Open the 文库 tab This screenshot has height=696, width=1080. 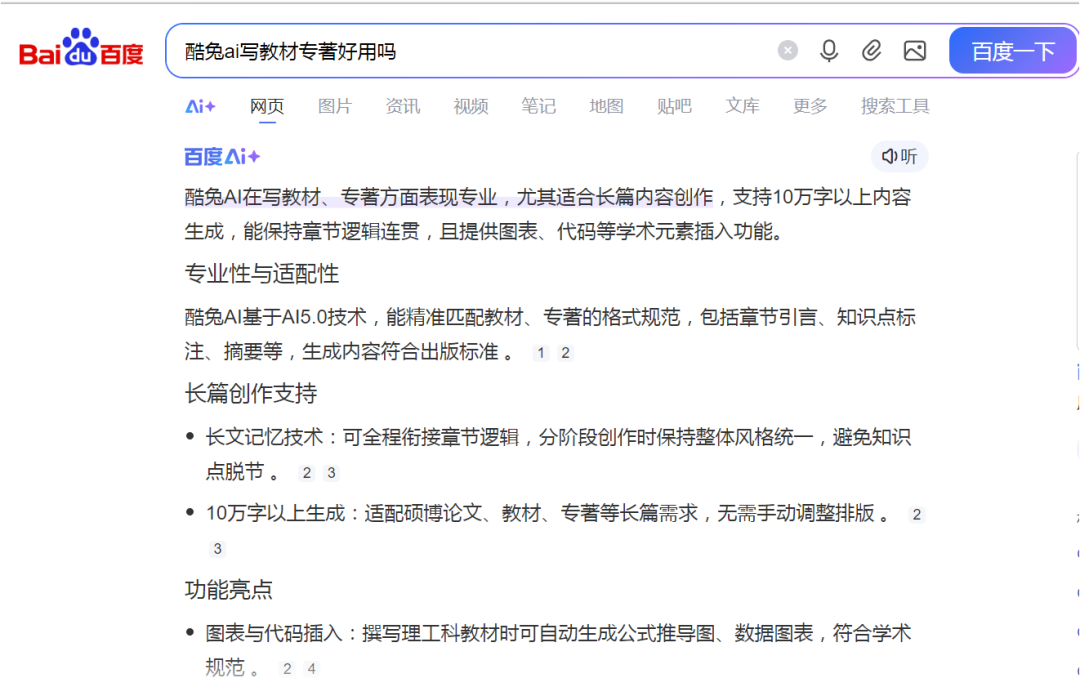tap(742, 106)
